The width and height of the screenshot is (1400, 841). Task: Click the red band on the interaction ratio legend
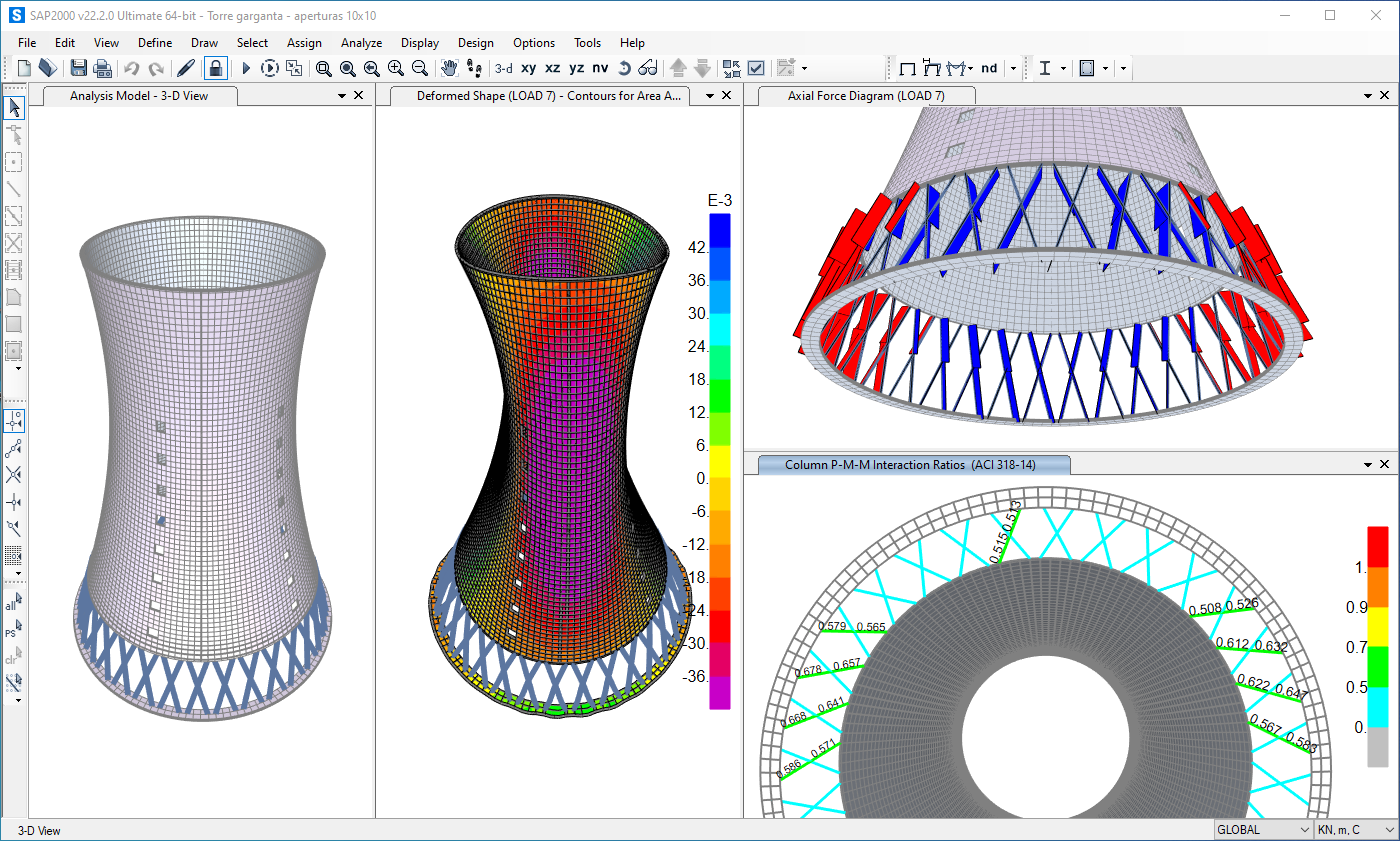pos(1378,545)
